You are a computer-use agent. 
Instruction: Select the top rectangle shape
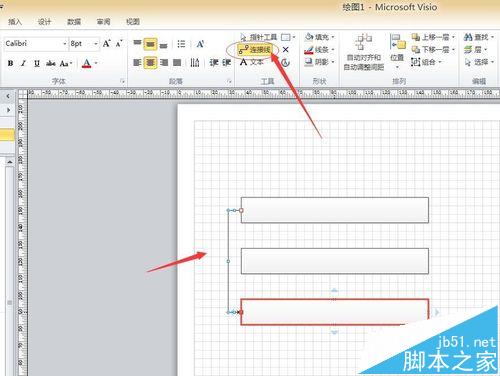click(x=335, y=210)
